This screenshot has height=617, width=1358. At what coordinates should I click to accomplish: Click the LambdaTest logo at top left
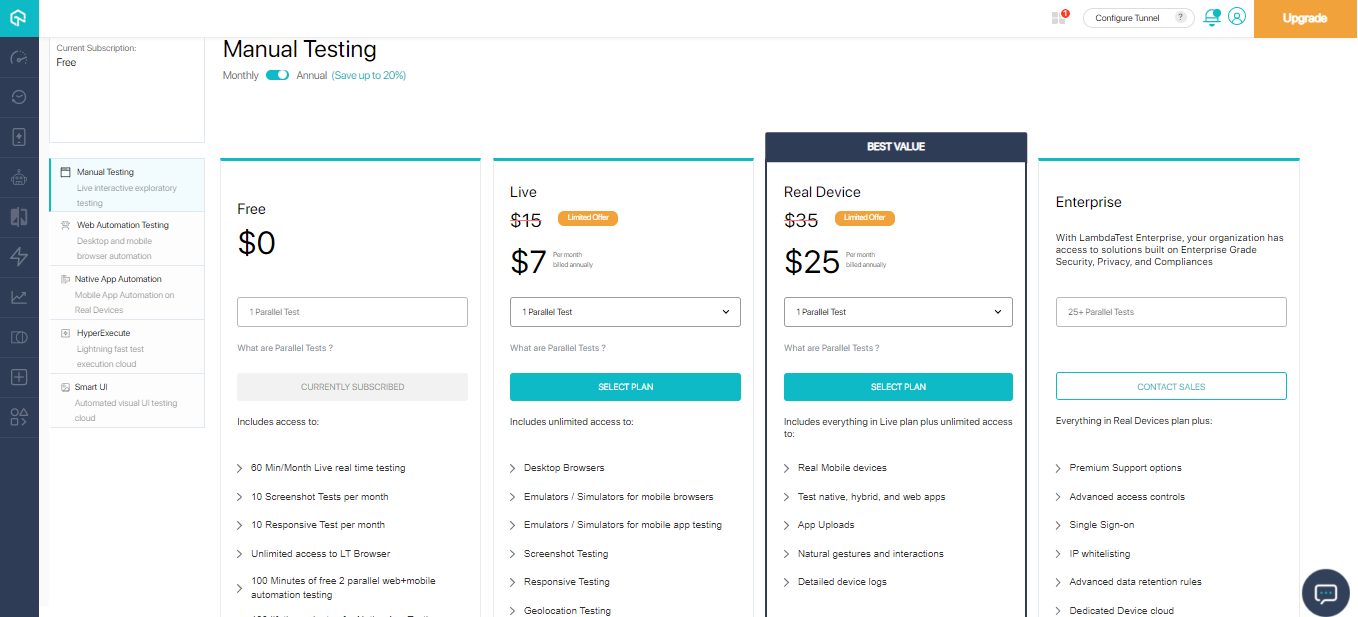19,17
